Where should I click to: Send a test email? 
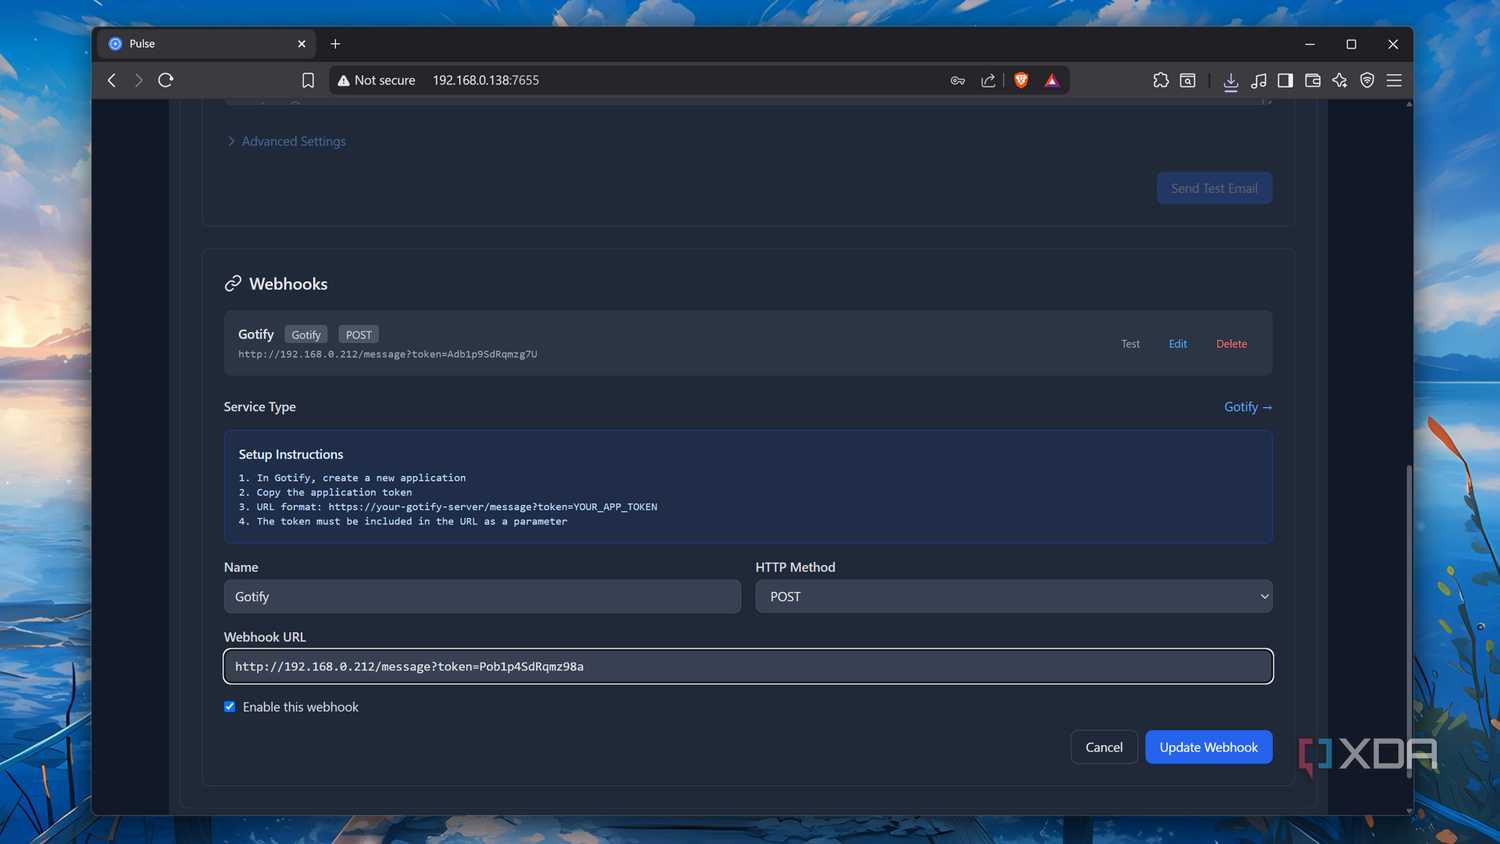click(1215, 188)
